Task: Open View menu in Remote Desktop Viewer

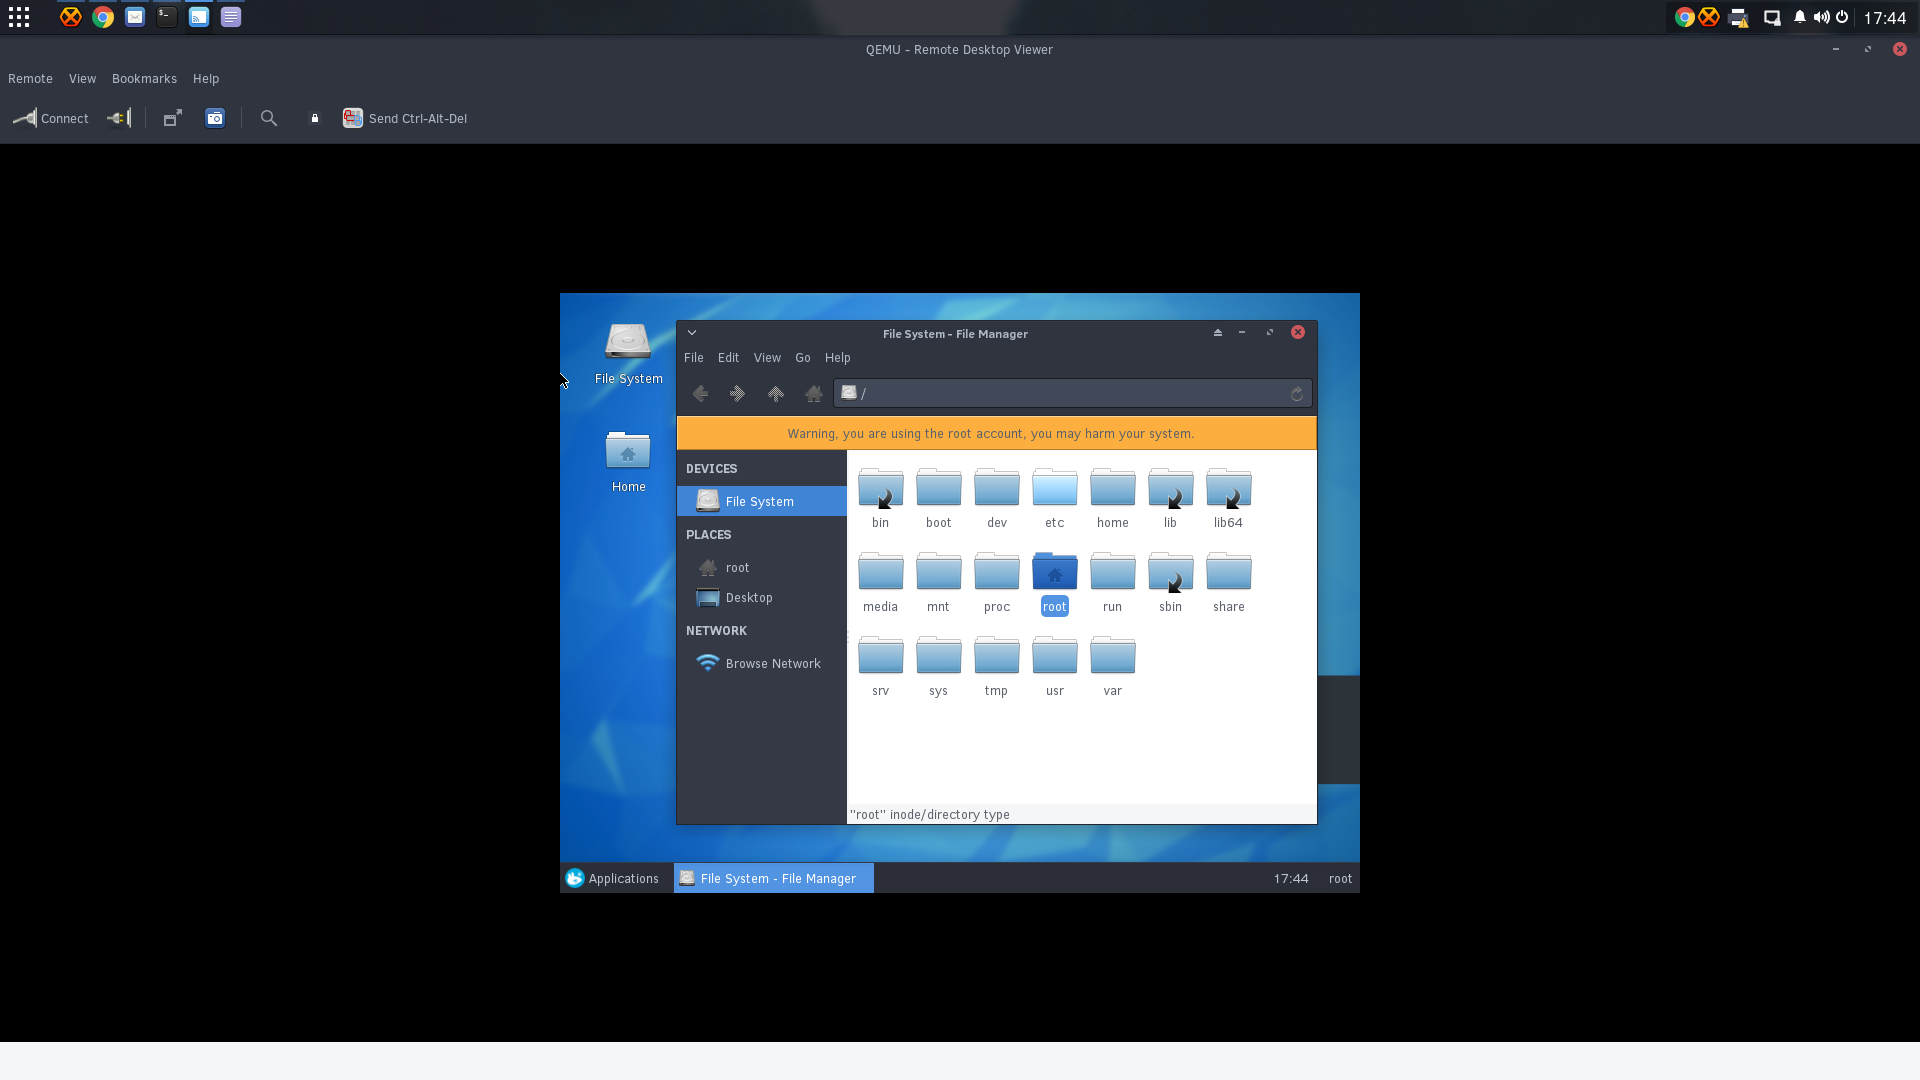Action: [x=82, y=79]
